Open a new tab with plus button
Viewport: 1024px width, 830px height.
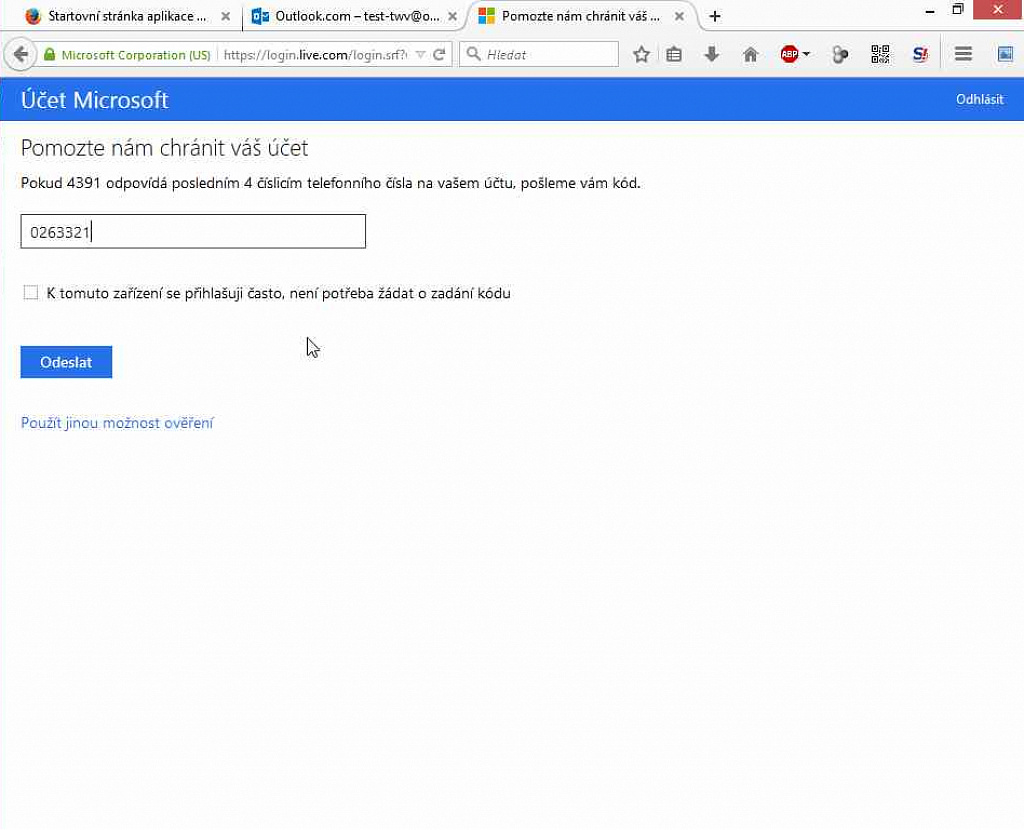tap(714, 16)
